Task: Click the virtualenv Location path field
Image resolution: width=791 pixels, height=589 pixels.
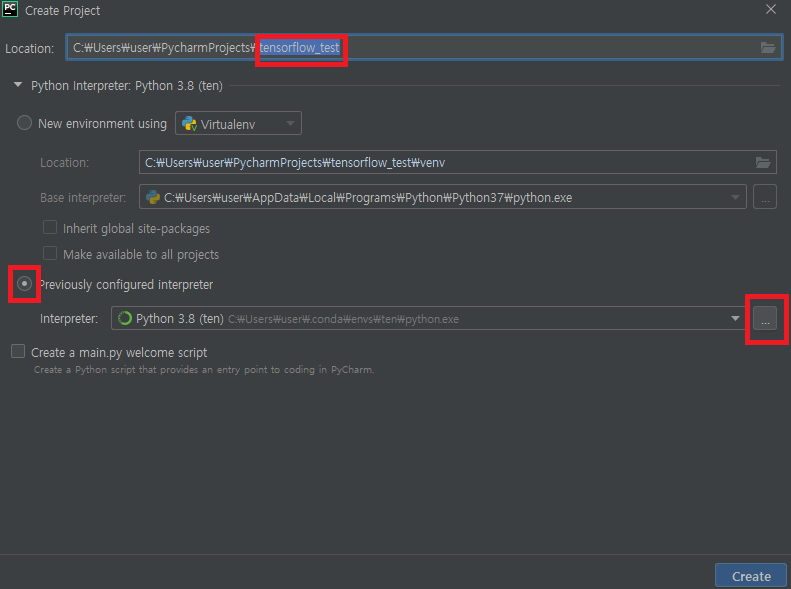Action: 458,162
